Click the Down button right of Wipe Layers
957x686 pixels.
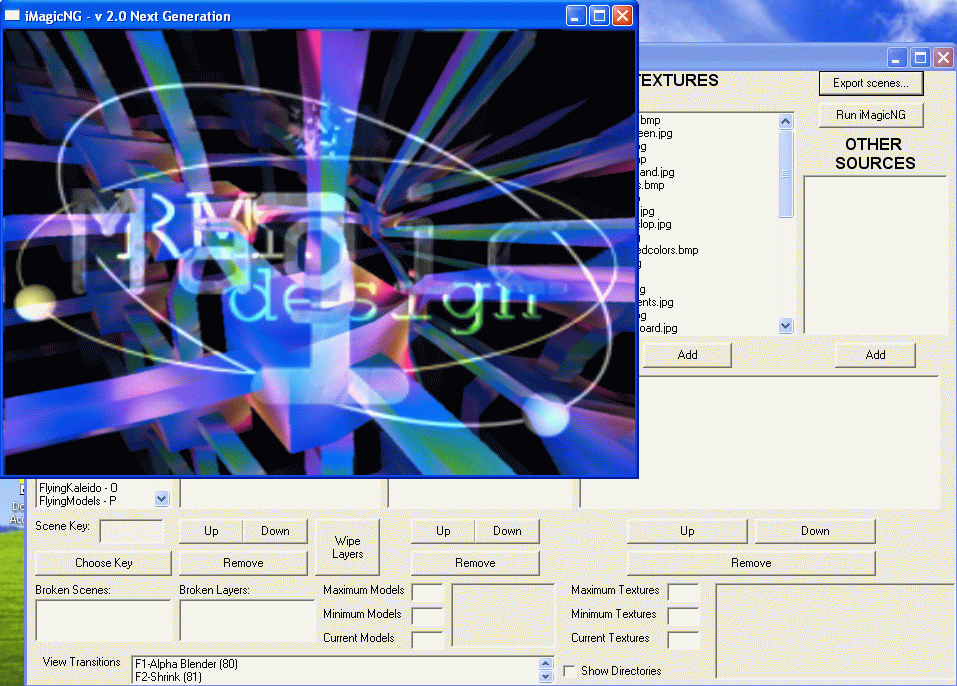[507, 532]
